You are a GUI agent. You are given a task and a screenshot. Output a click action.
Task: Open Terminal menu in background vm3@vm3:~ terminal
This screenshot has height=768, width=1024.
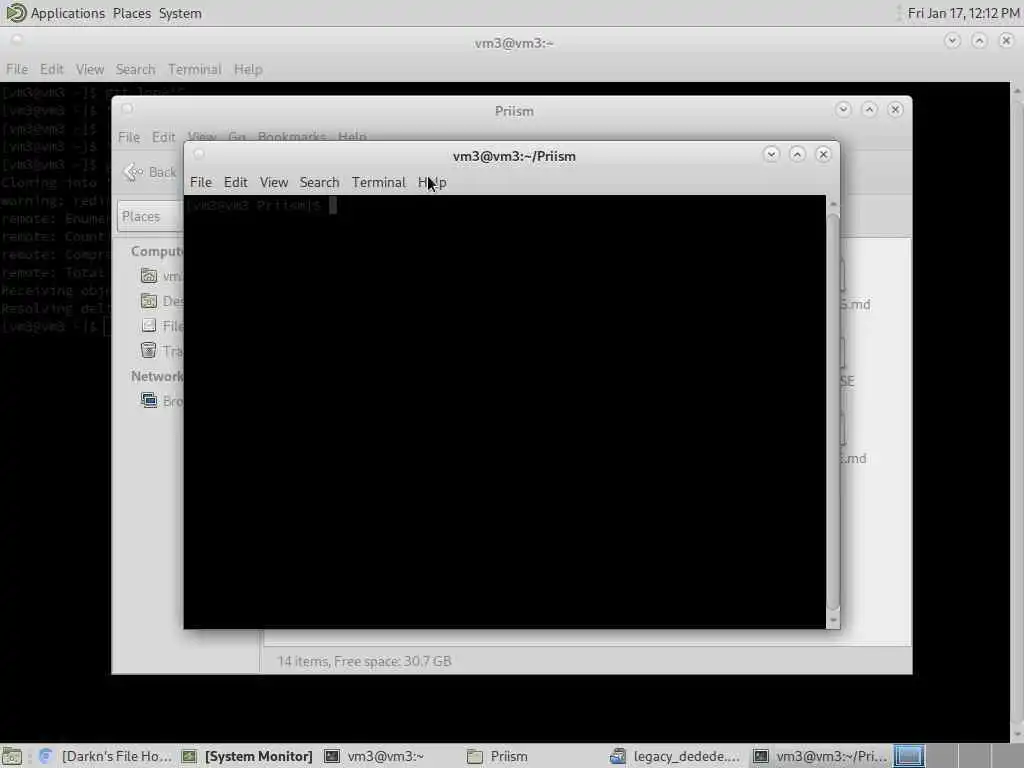[195, 69]
